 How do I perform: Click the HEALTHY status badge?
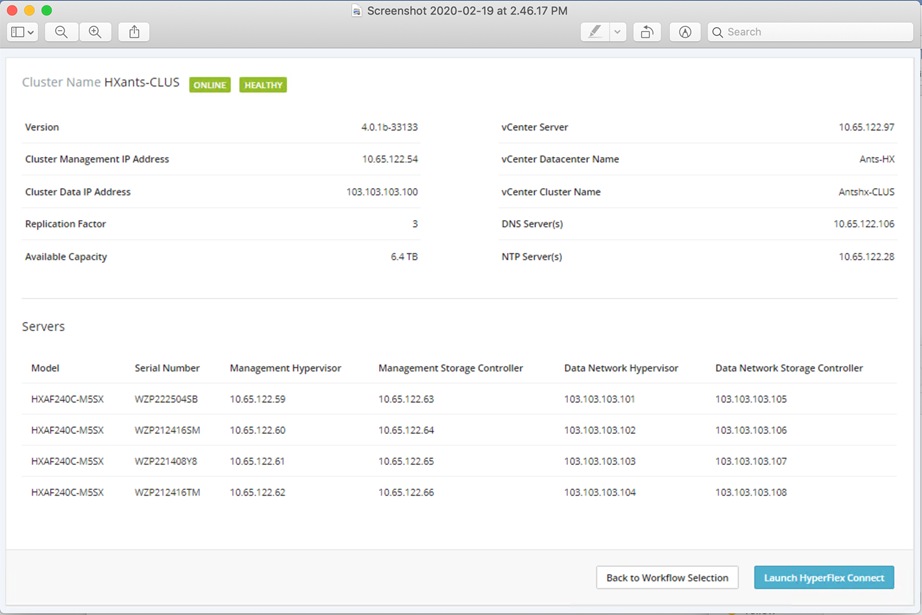[263, 85]
